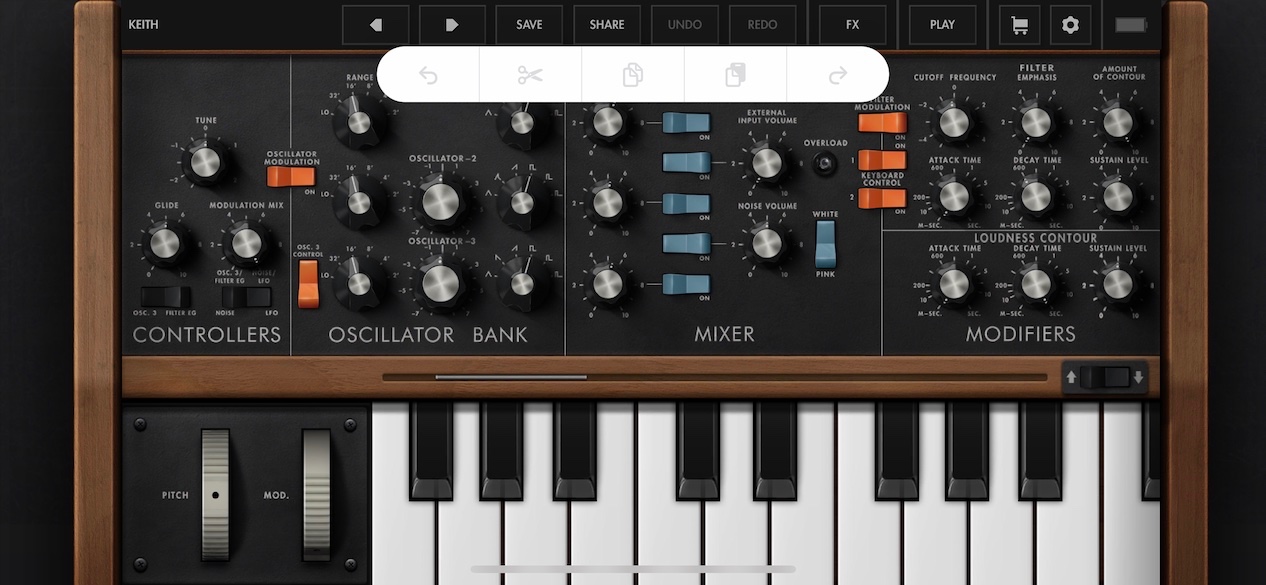Click the Loudness Contour Decay Time knob

point(1037,284)
